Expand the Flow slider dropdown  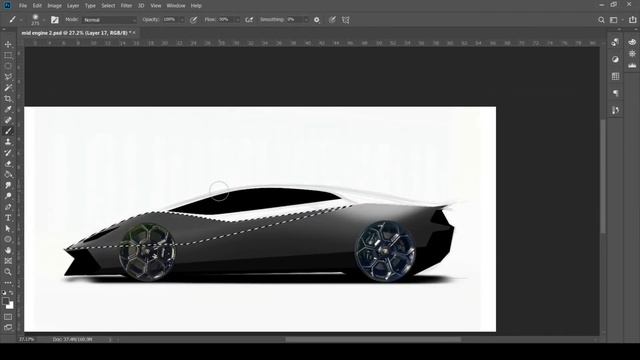point(238,20)
